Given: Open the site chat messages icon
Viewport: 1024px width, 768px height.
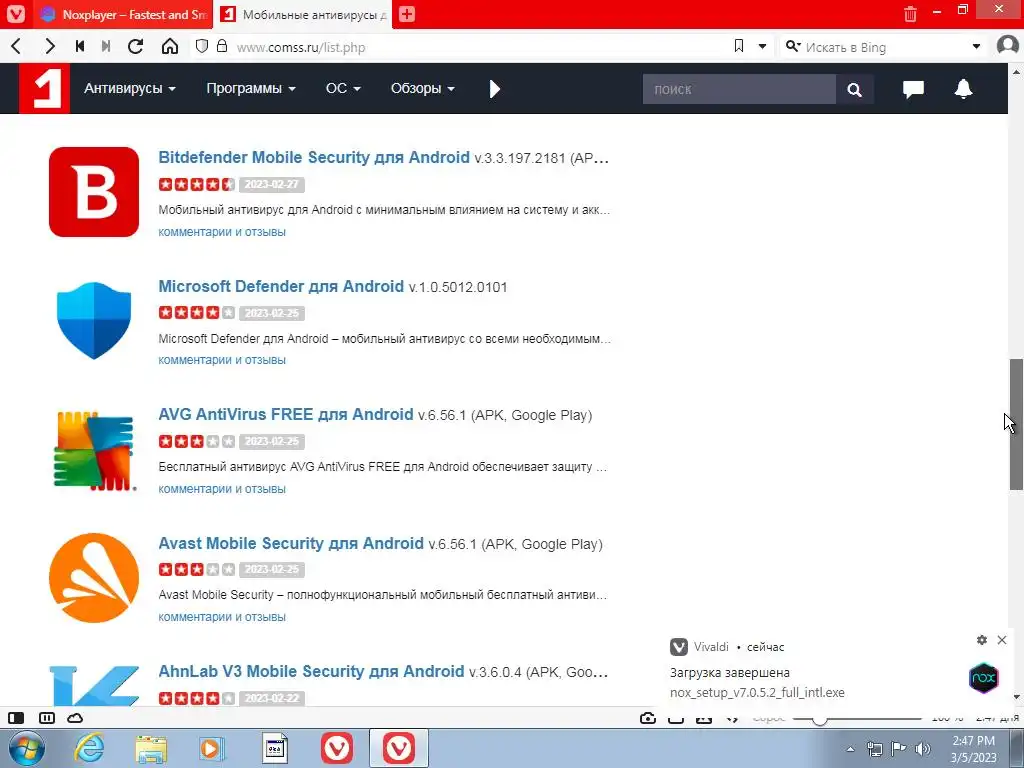Looking at the screenshot, I should pyautogui.click(x=913, y=89).
